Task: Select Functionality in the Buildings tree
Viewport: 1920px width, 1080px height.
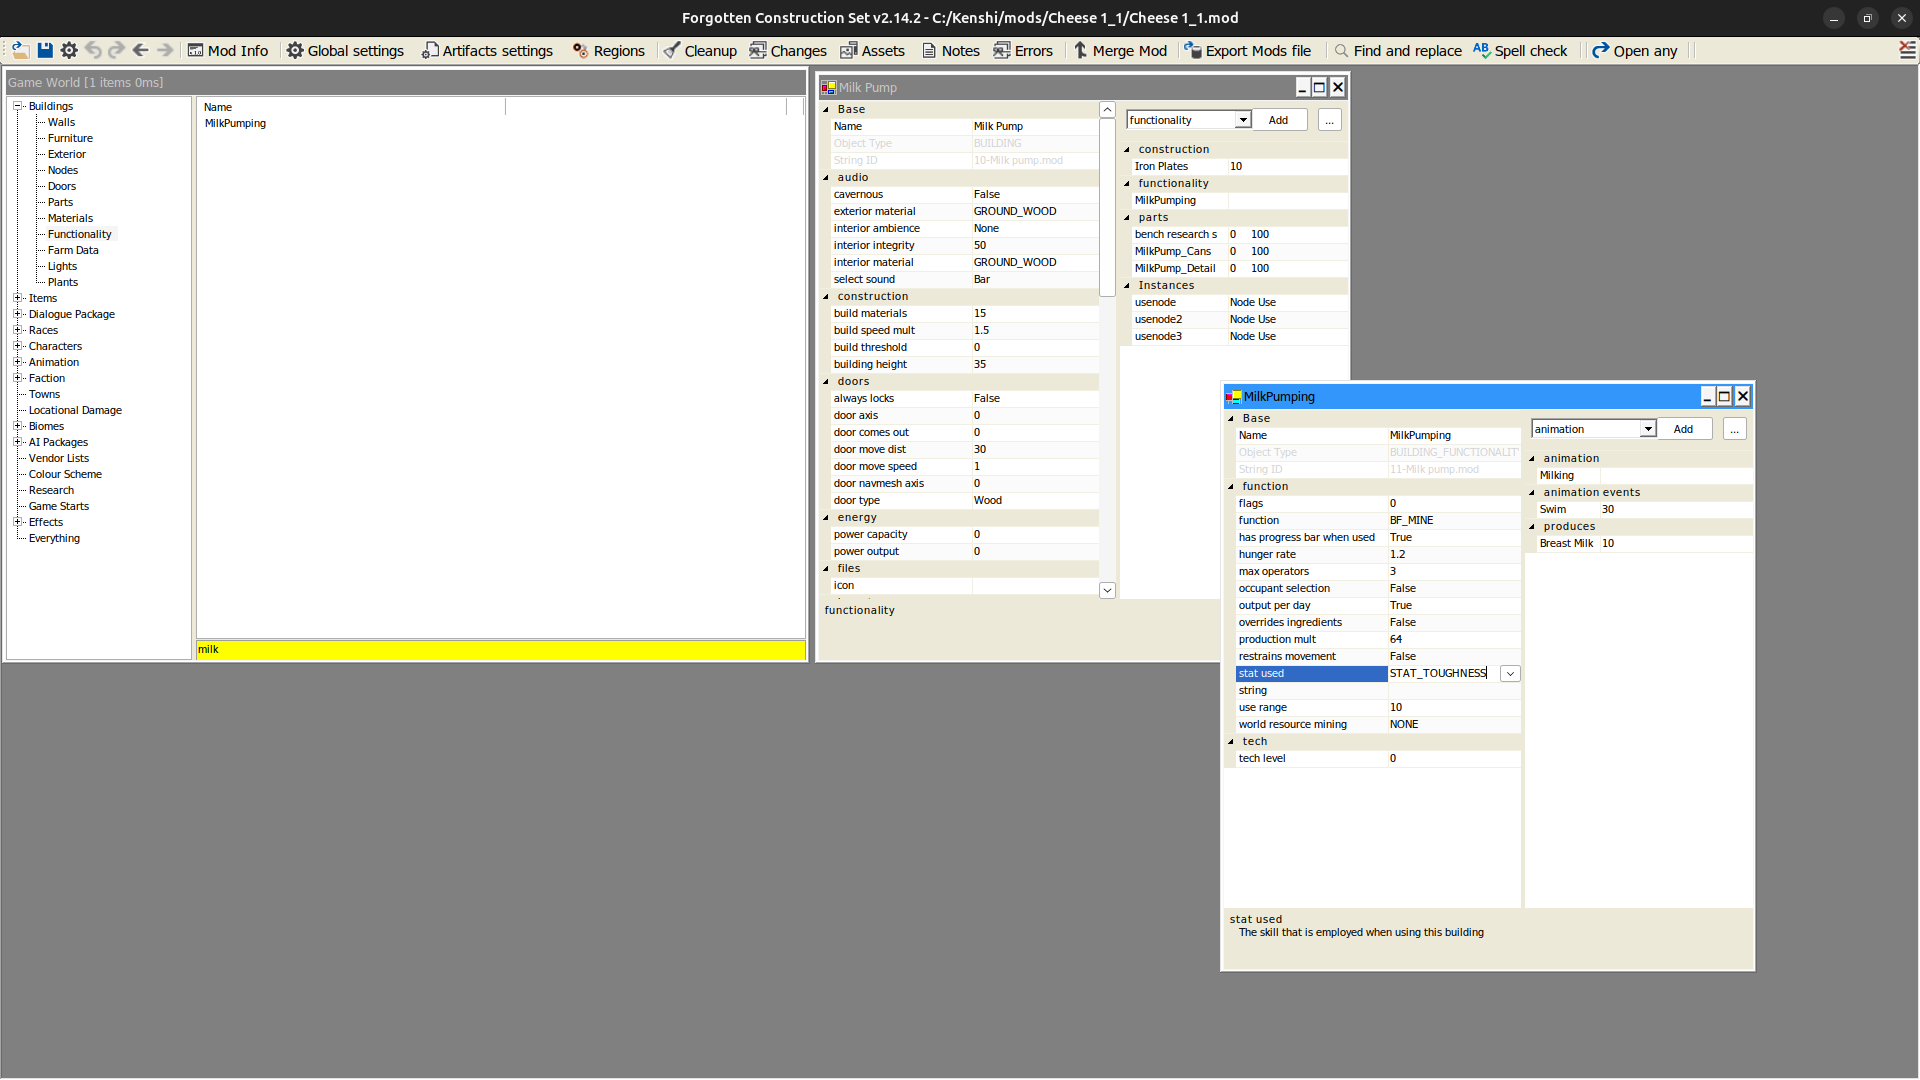Action: tap(80, 234)
